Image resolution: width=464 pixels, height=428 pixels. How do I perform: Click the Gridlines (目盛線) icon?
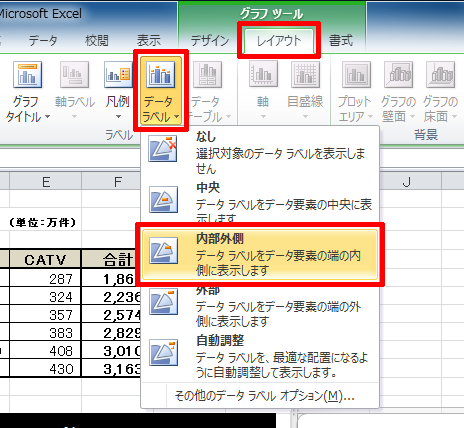click(x=305, y=74)
